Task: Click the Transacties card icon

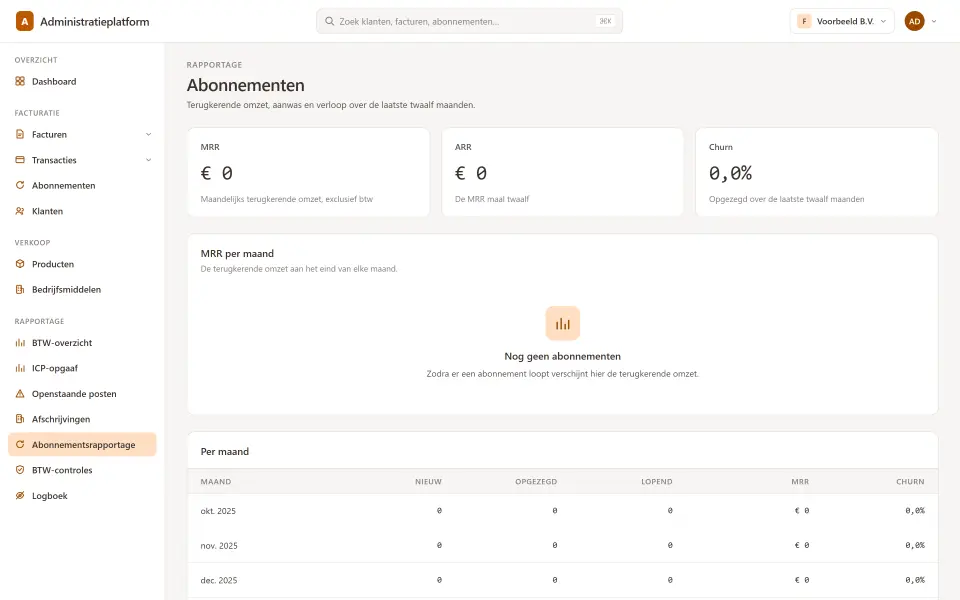Action: pos(20,160)
